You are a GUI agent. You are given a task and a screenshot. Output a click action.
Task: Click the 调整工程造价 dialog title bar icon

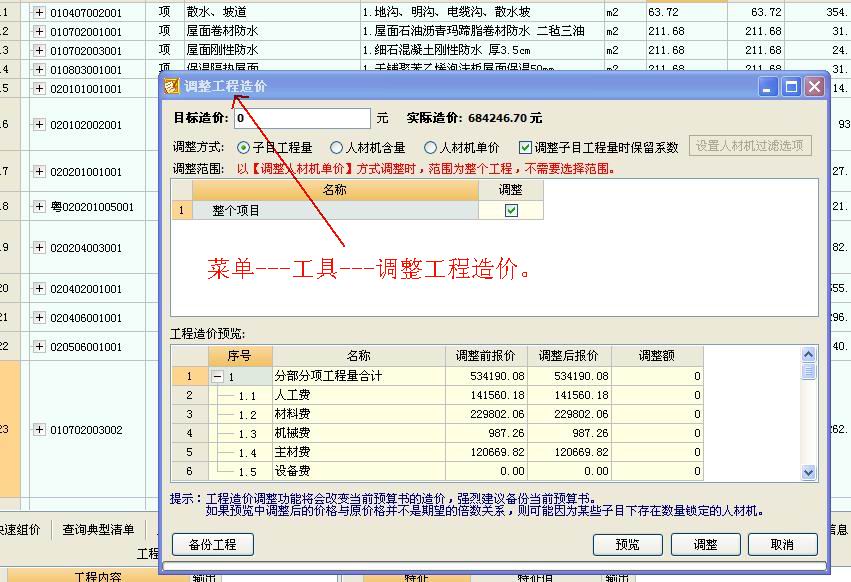[174, 86]
